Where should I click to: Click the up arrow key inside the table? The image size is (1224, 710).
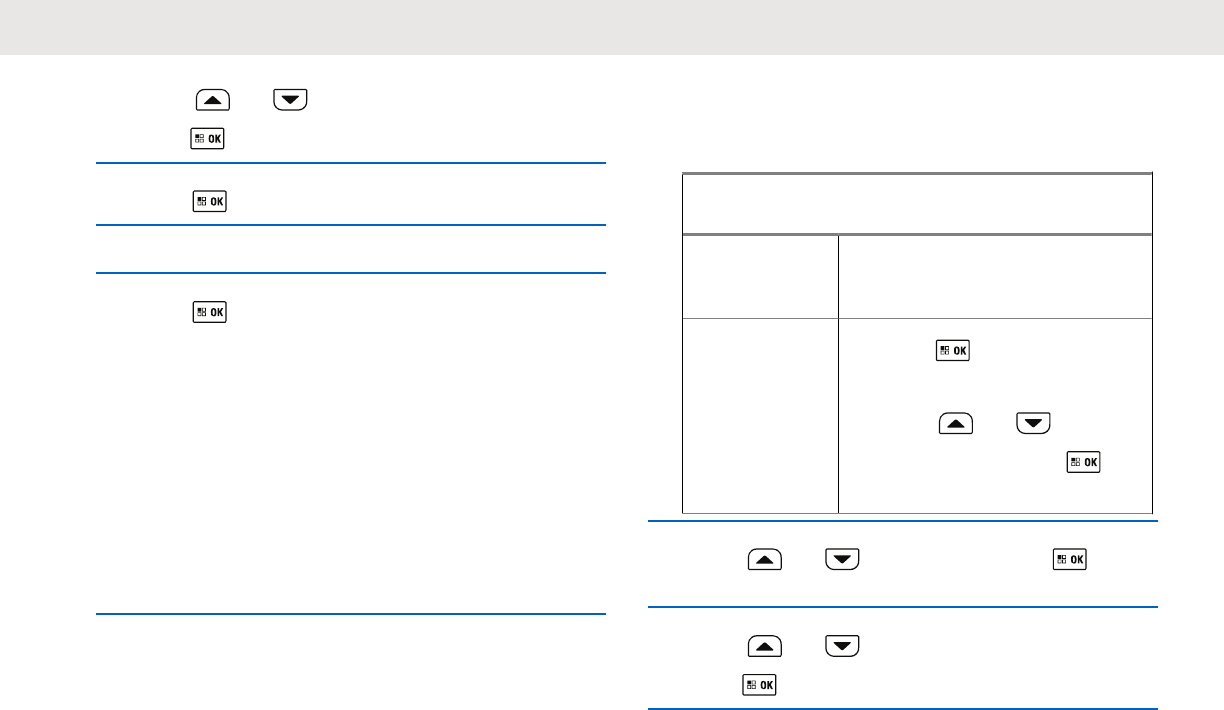pyautogui.click(x=953, y=423)
